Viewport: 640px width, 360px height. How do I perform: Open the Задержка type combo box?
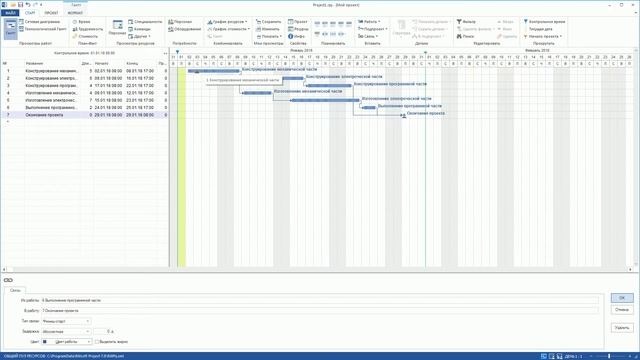coord(66,331)
